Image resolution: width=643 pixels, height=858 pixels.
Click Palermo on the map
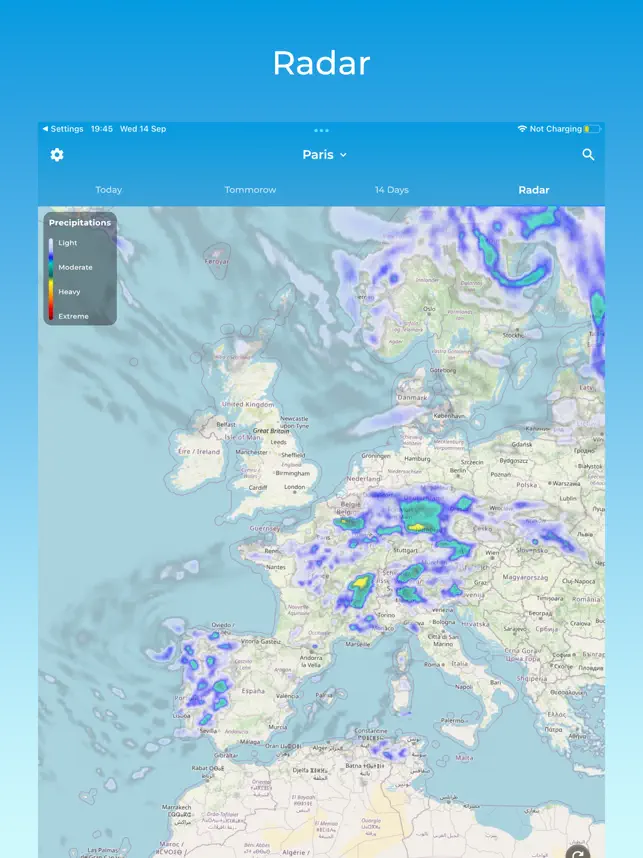(452, 721)
